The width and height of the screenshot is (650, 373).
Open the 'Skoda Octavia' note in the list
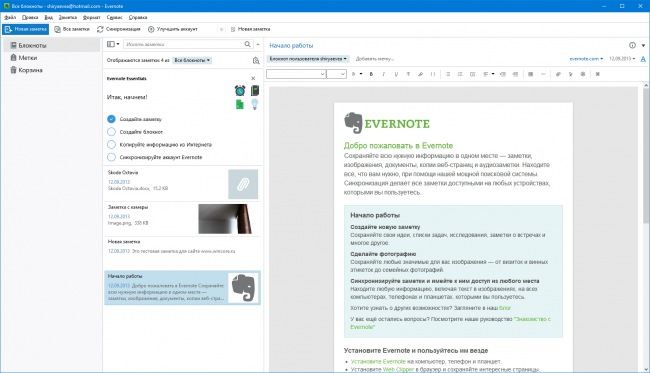tap(182, 184)
